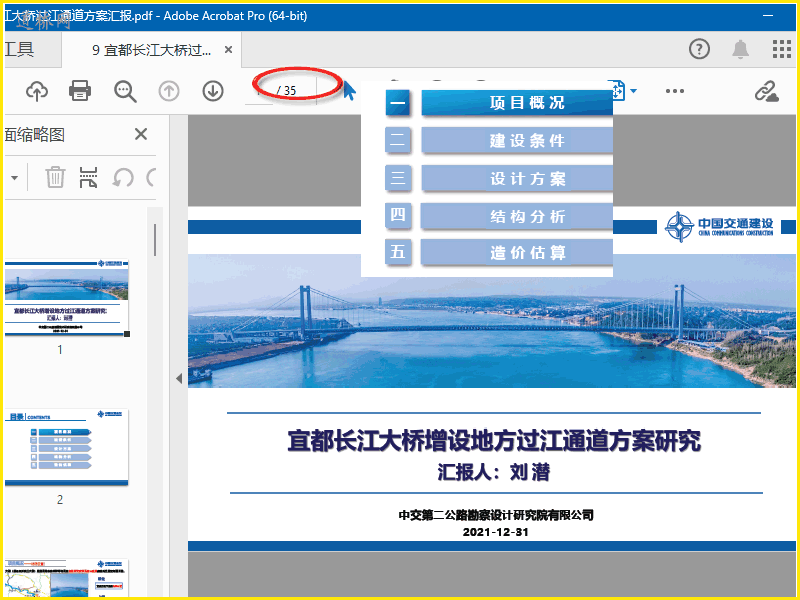Image resolution: width=800 pixels, height=600 pixels.
Task: Upload the file to Adobe cloud
Action: point(37,91)
